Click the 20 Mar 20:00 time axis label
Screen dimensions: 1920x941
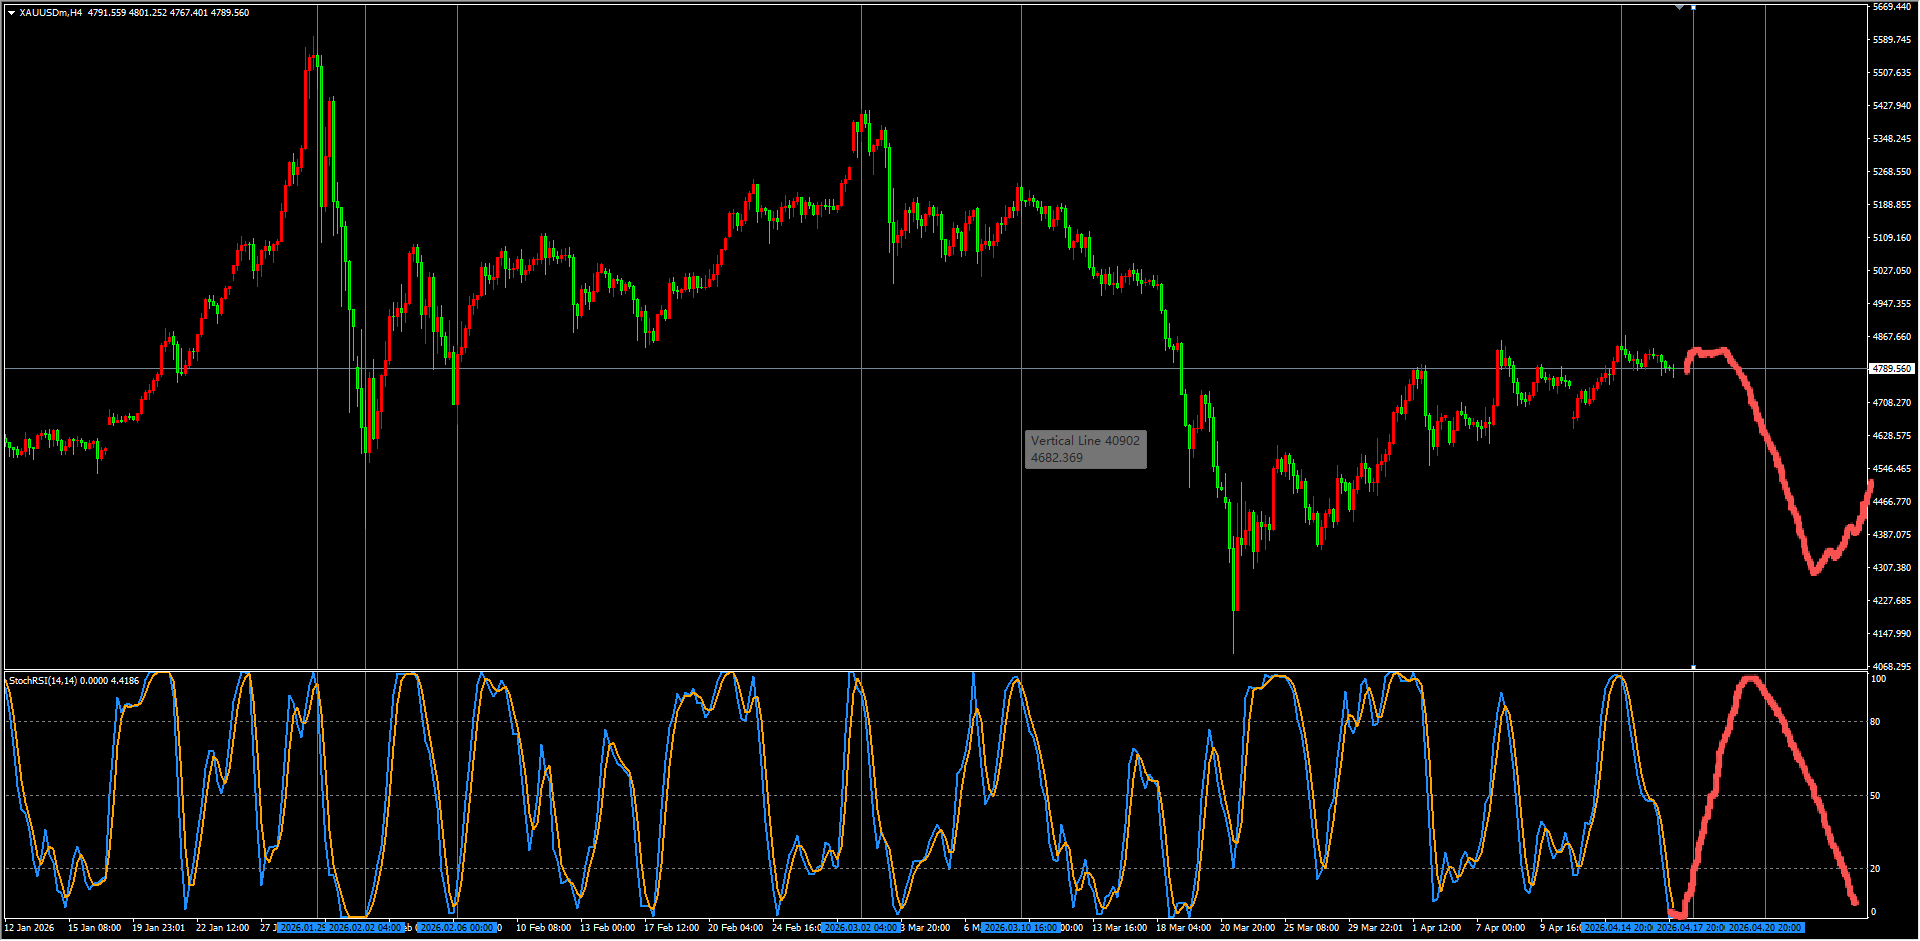click(1248, 928)
